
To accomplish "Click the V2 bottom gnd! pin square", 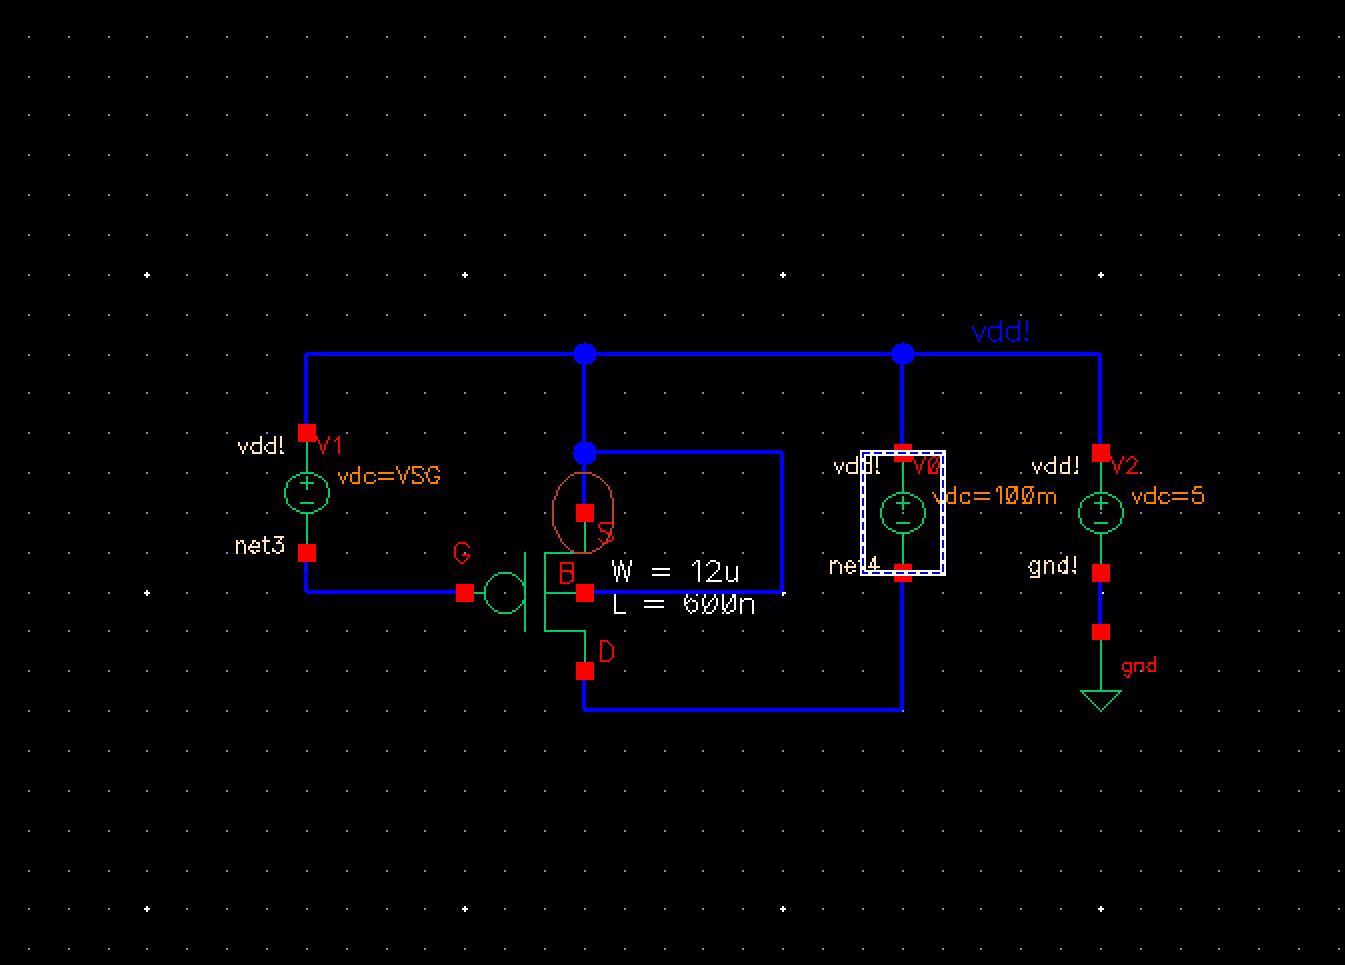I will point(1100,573).
